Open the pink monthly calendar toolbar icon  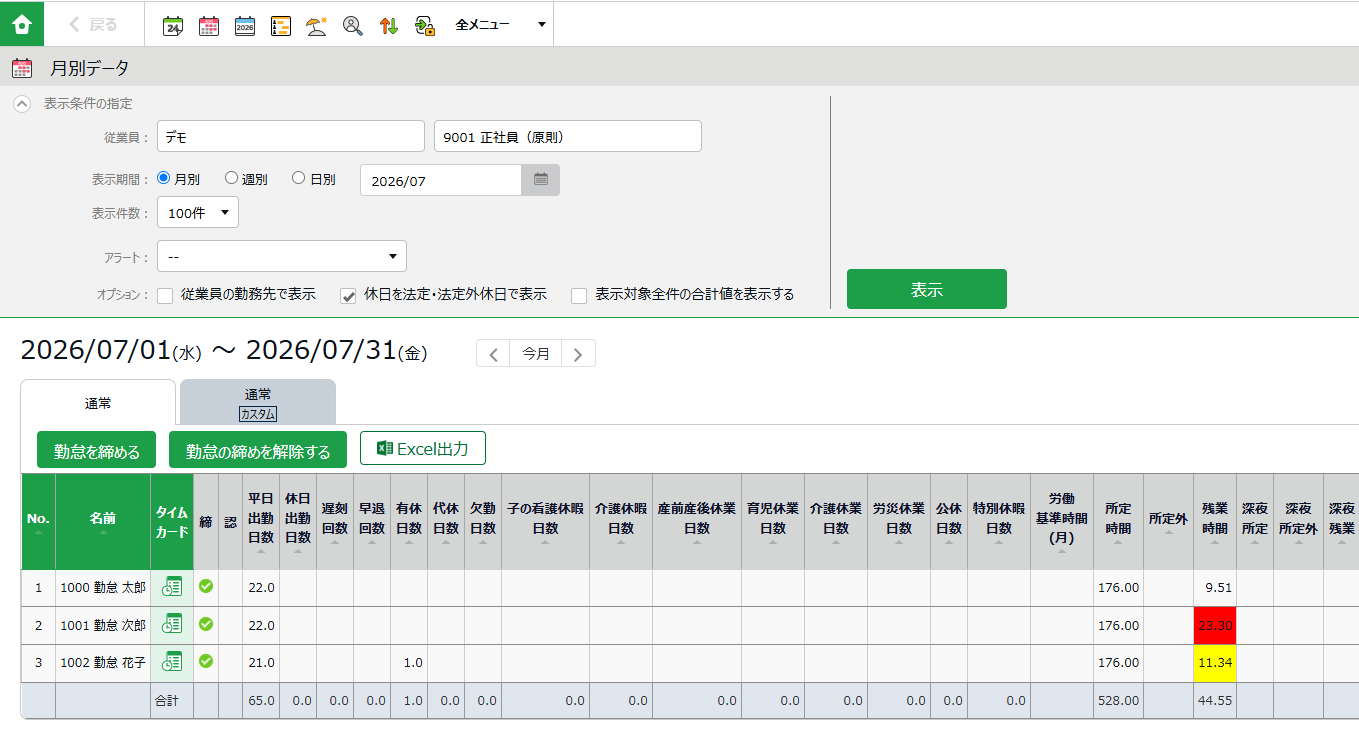click(x=209, y=26)
